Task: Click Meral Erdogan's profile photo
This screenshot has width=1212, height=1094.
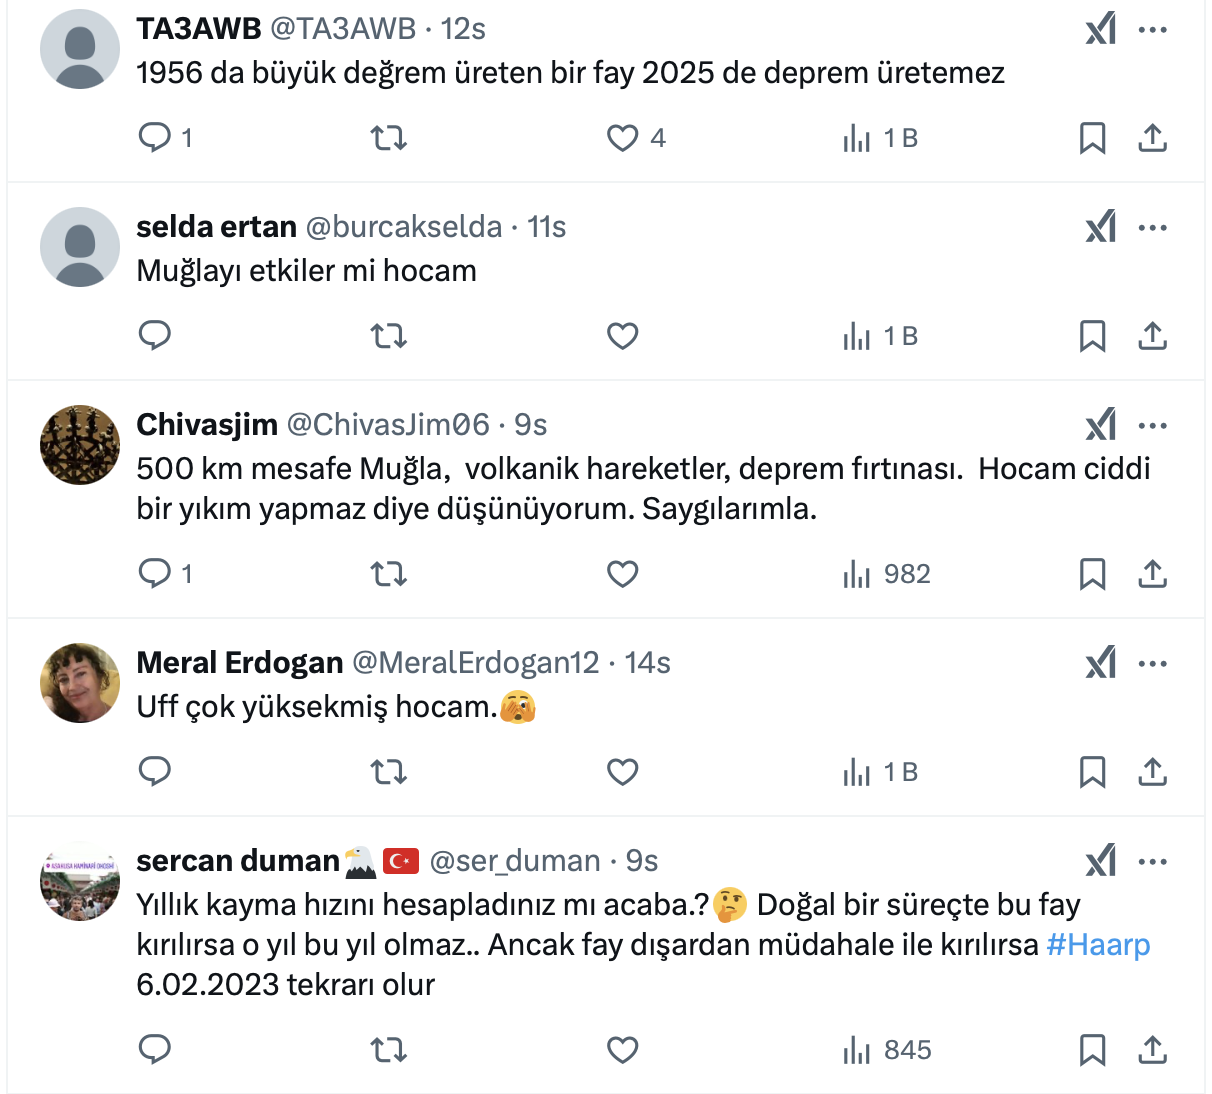Action: 80,683
